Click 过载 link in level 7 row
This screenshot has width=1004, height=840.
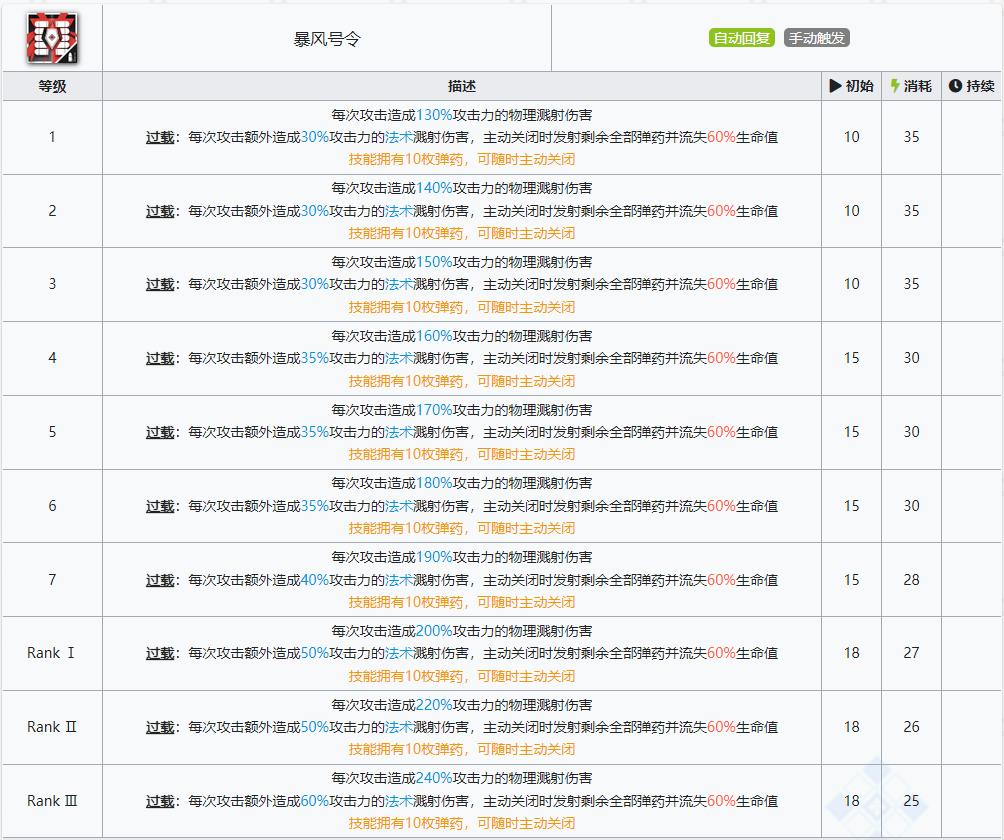159,580
